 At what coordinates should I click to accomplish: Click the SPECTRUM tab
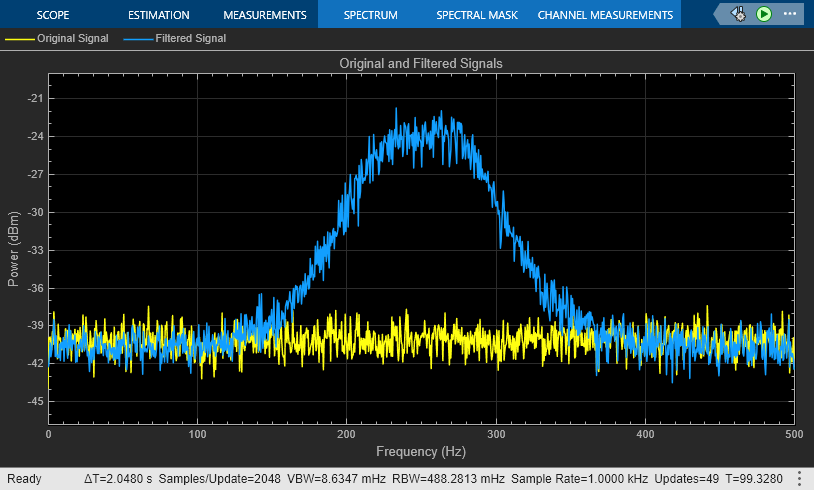[x=370, y=15]
